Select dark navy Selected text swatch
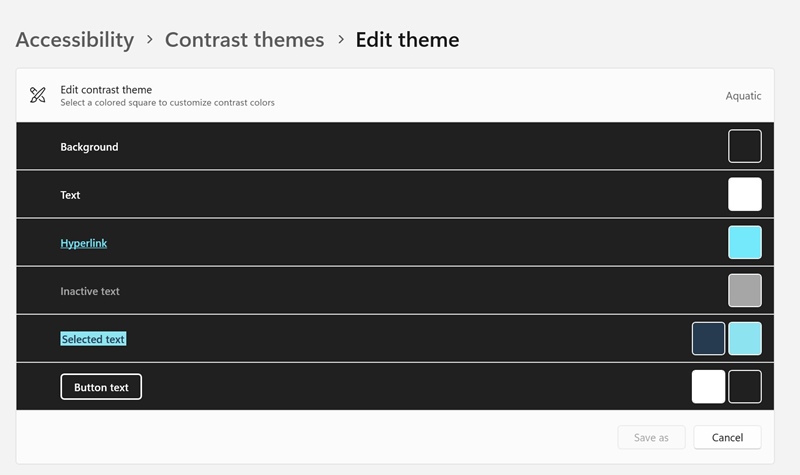800x475 pixels. click(x=708, y=338)
